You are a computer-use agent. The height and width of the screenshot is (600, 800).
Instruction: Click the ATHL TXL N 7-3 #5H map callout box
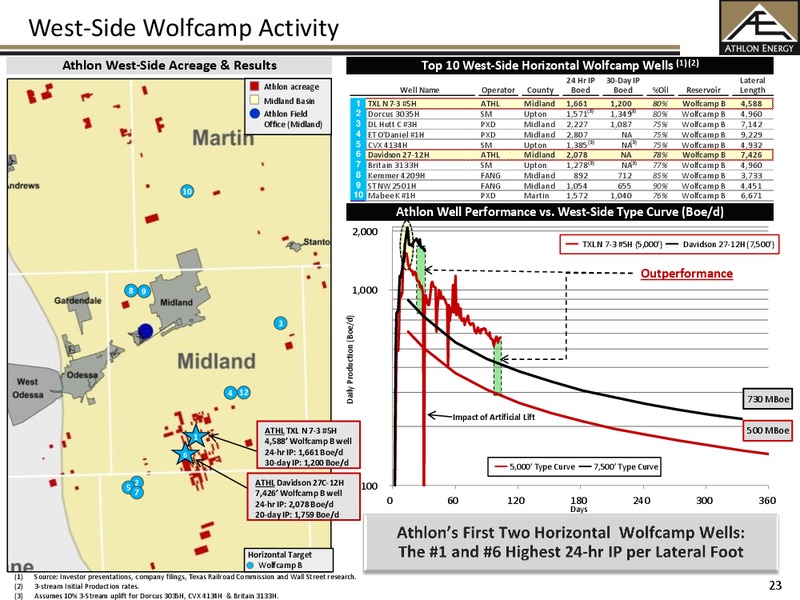pyautogui.click(x=309, y=445)
